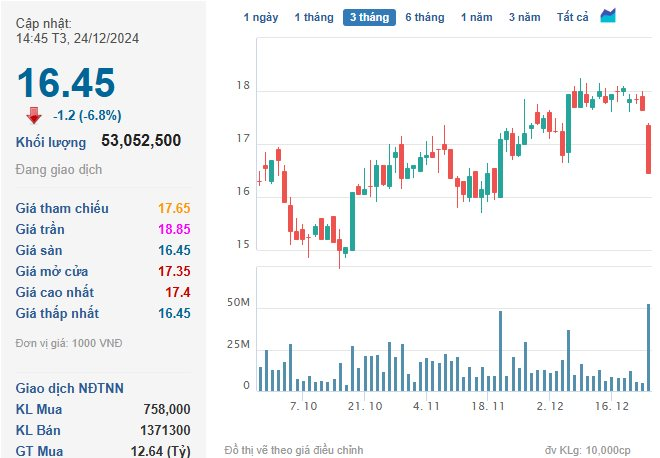Click the highest price 17.4

click(178, 293)
